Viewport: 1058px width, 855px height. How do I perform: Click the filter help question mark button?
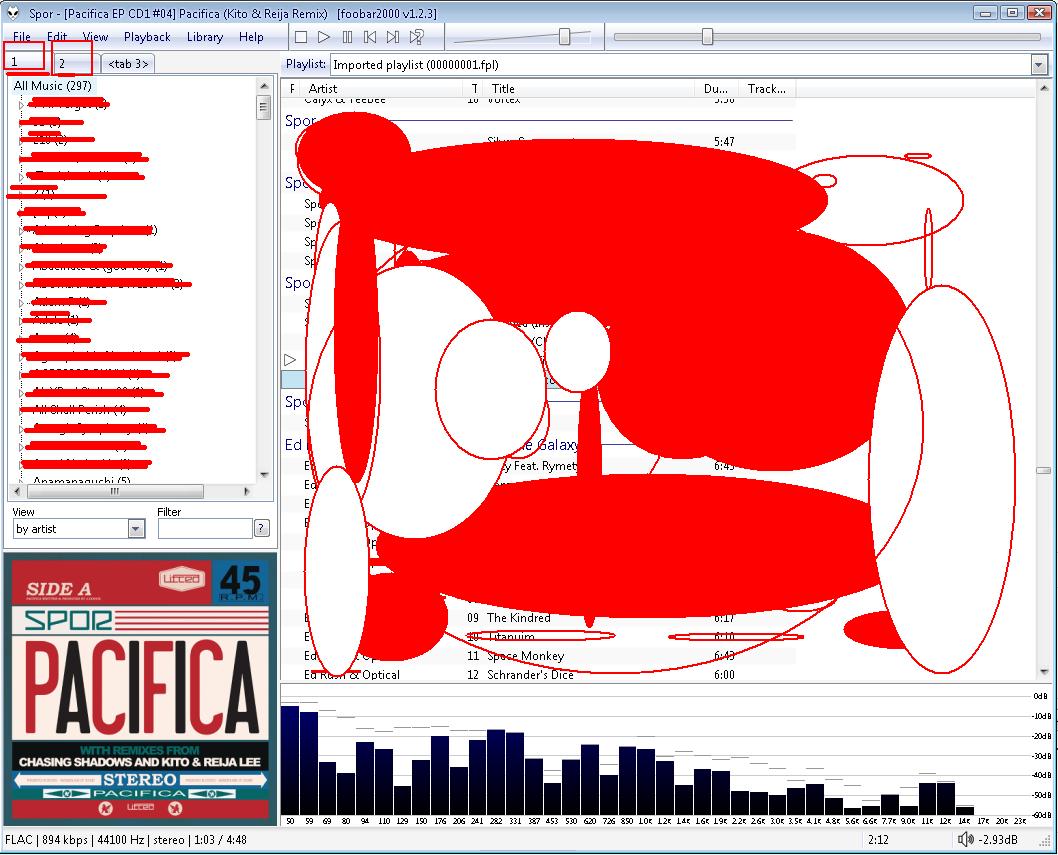point(262,528)
